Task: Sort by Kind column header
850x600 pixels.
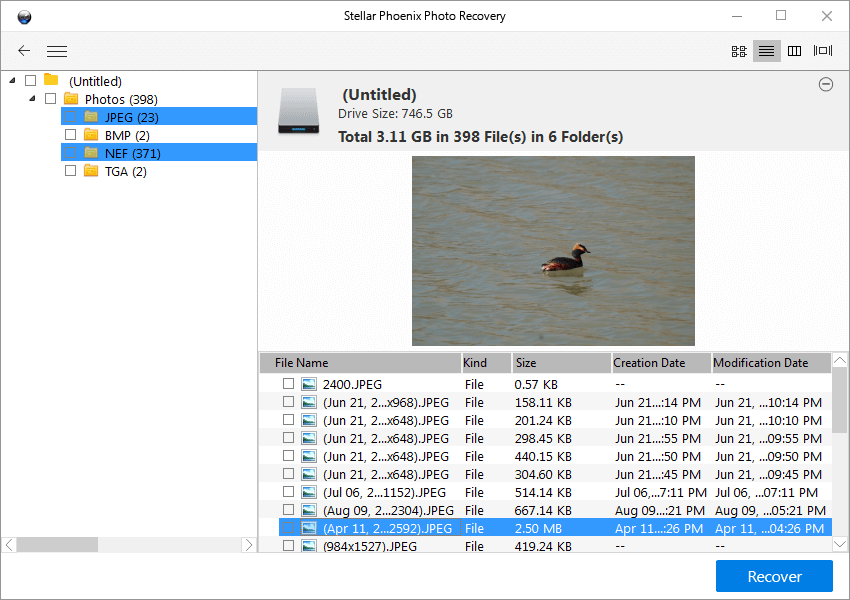Action: tap(486, 363)
